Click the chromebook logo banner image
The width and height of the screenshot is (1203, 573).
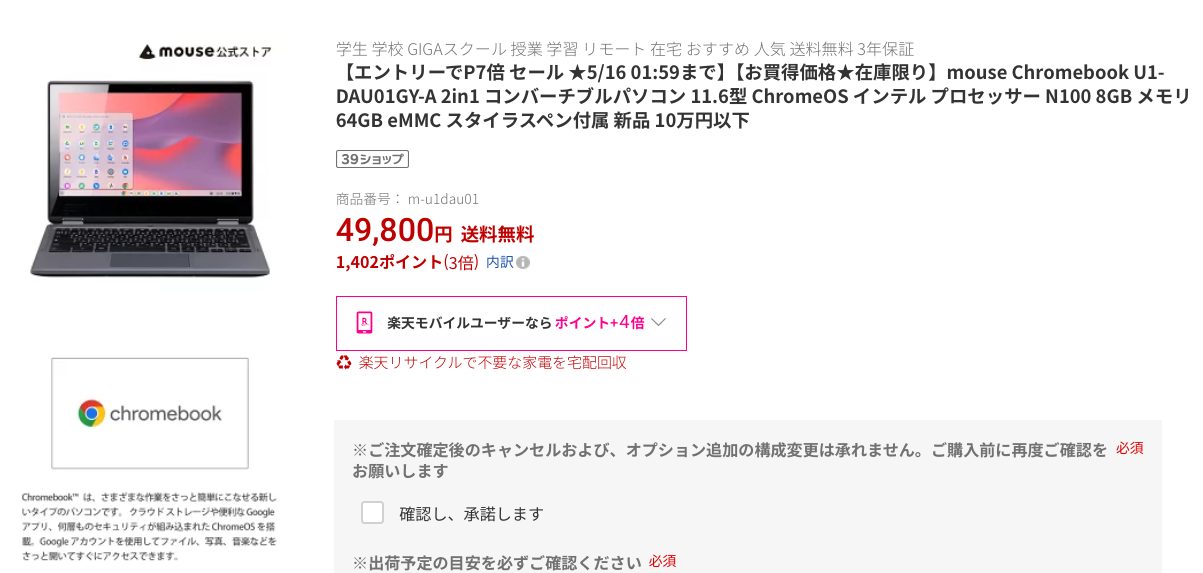tap(150, 413)
